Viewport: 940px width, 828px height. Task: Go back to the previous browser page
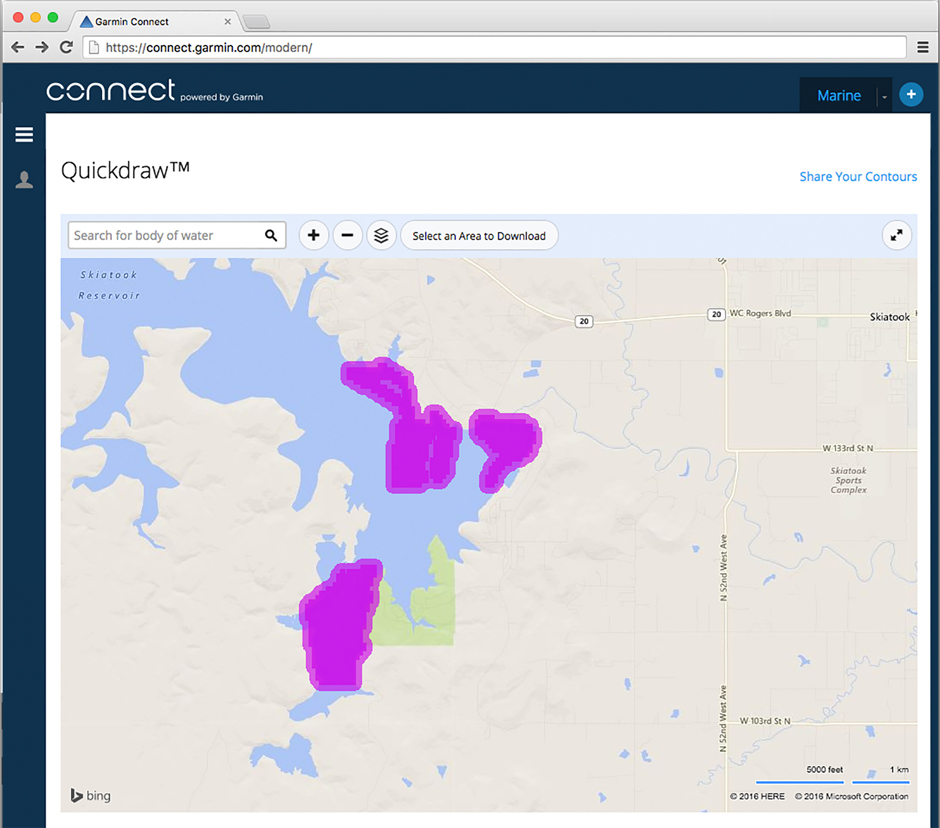click(17, 47)
